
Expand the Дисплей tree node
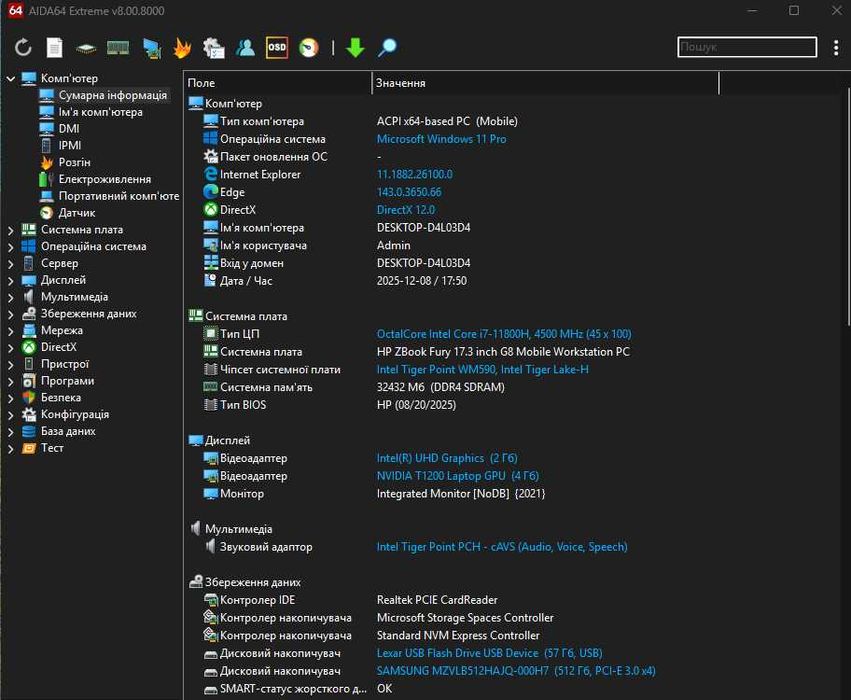point(10,281)
